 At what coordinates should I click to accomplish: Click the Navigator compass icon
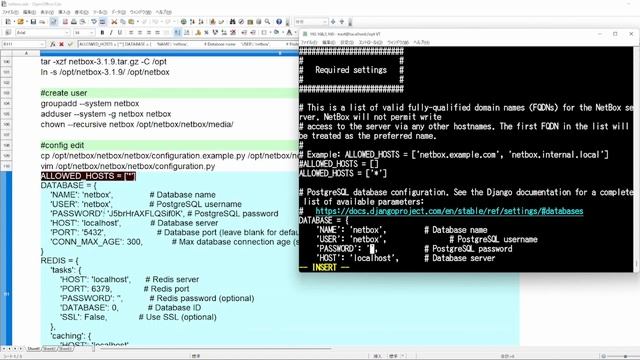tap(241, 22)
